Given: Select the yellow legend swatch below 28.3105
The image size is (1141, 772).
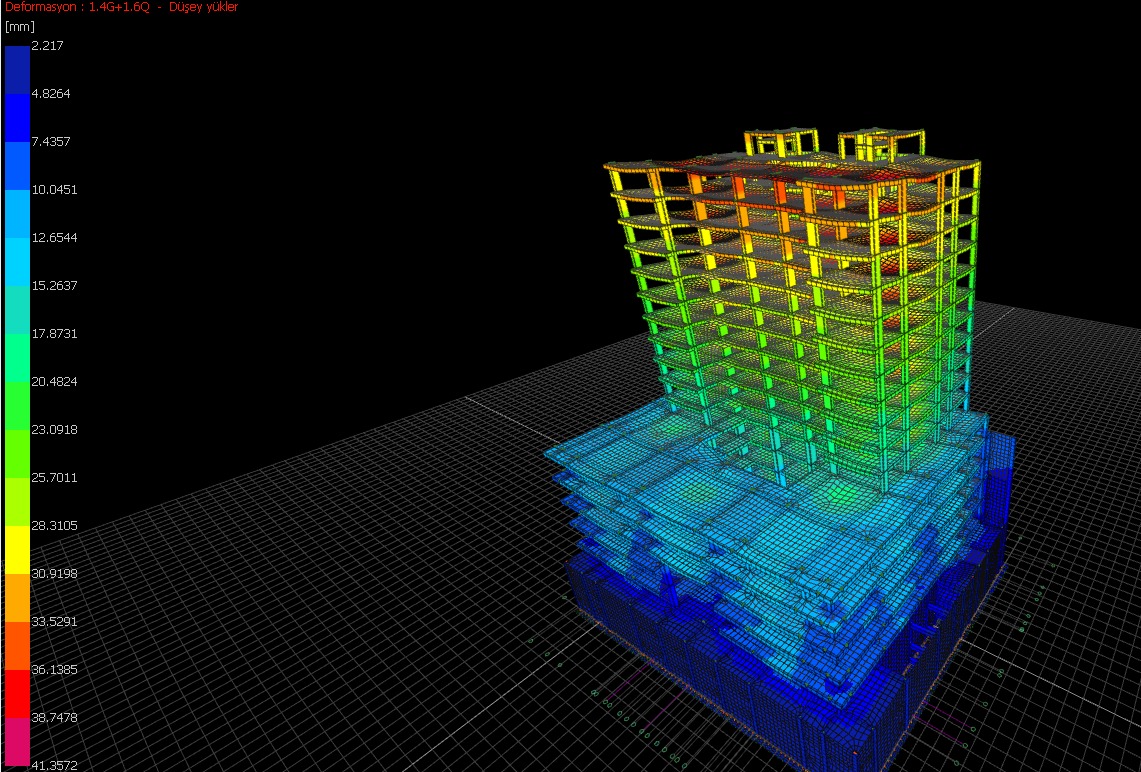Looking at the screenshot, I should tap(17, 549).
